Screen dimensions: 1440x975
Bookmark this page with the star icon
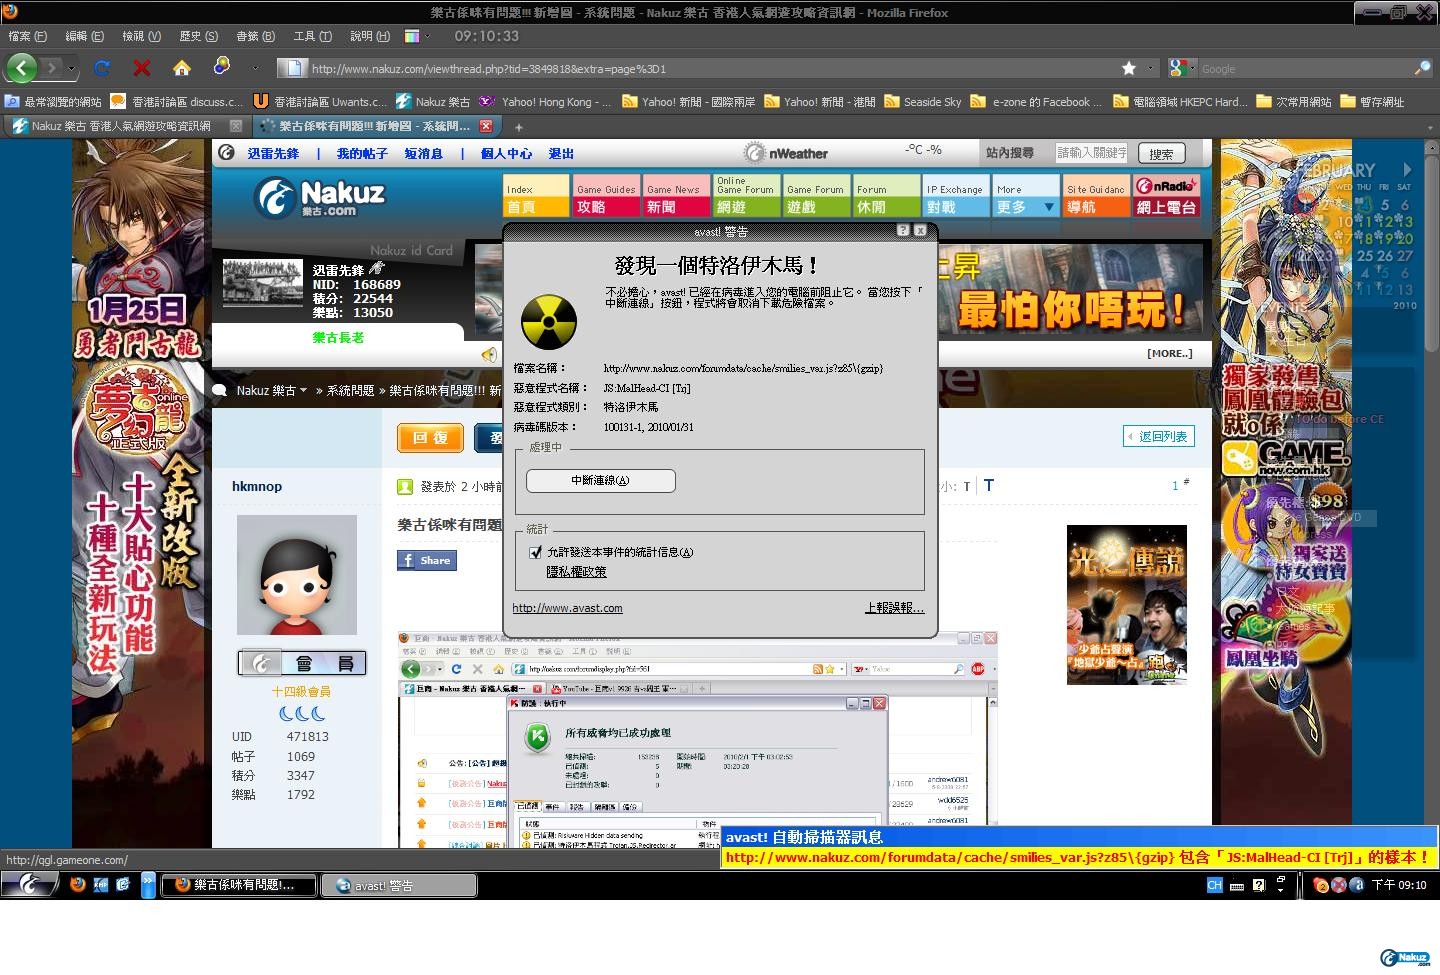1129,68
